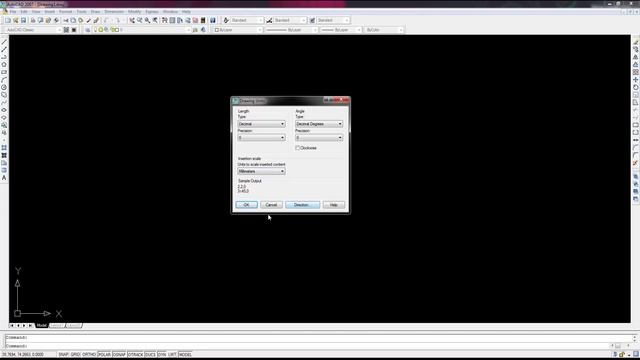The height and width of the screenshot is (360, 640).
Task: Select the Line tool in Draw toolbar
Action: click(x=4, y=42)
